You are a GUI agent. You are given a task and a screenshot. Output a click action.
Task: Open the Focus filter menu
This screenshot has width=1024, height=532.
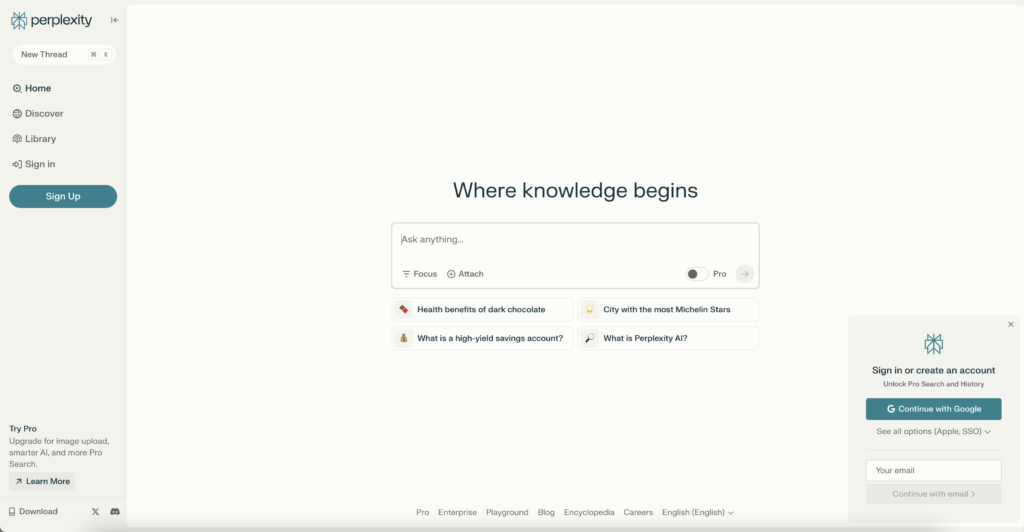pos(420,274)
